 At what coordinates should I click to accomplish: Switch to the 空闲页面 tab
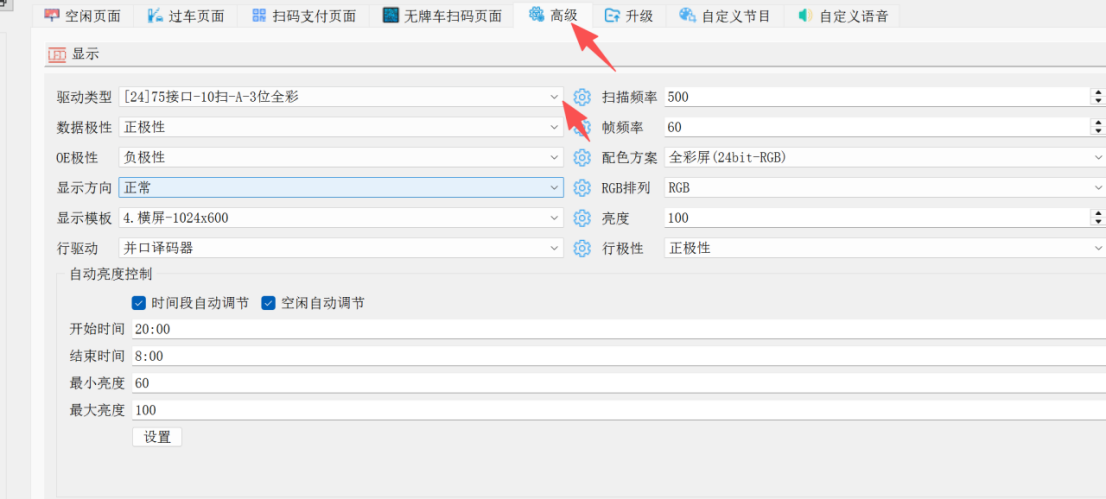point(83,16)
